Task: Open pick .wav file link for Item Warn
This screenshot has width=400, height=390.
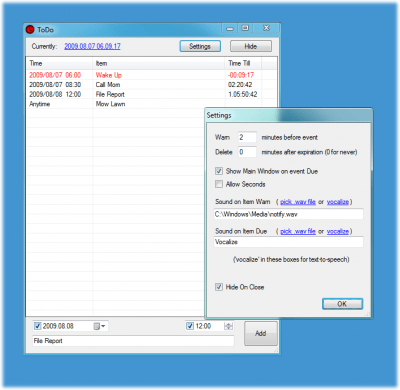Action: 298,202
